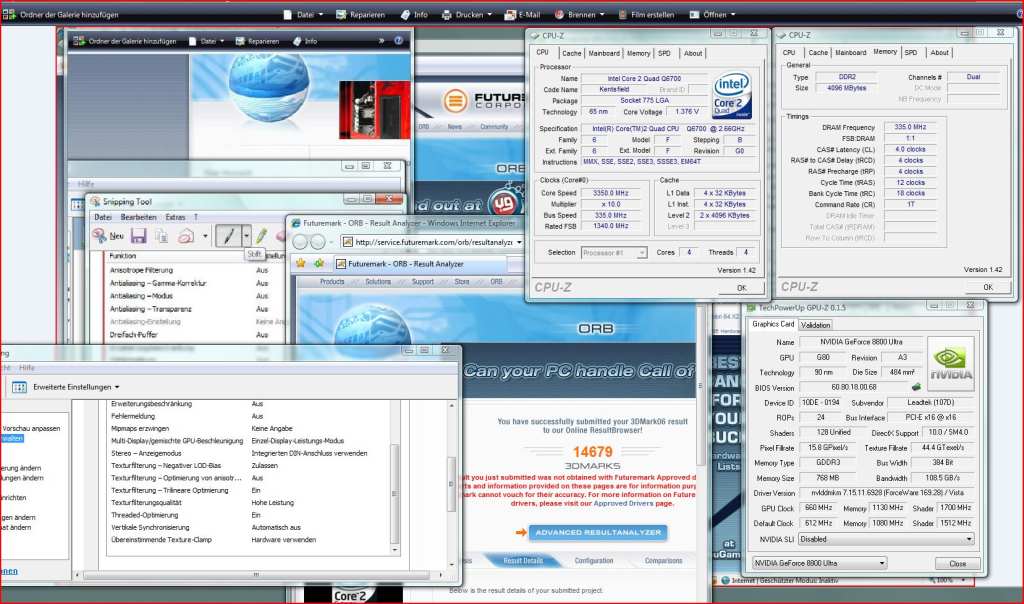Expand the Öffnen dropdown arrow

[732, 14]
